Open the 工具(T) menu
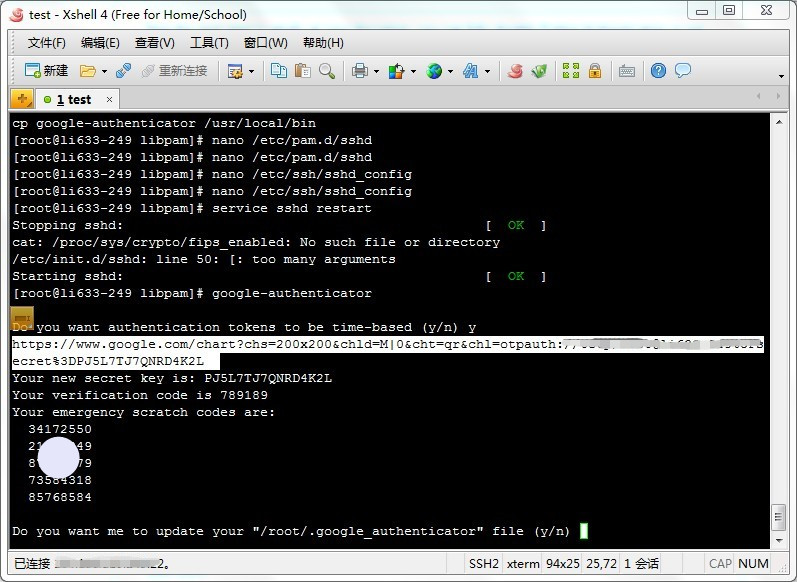 pyautogui.click(x=209, y=43)
